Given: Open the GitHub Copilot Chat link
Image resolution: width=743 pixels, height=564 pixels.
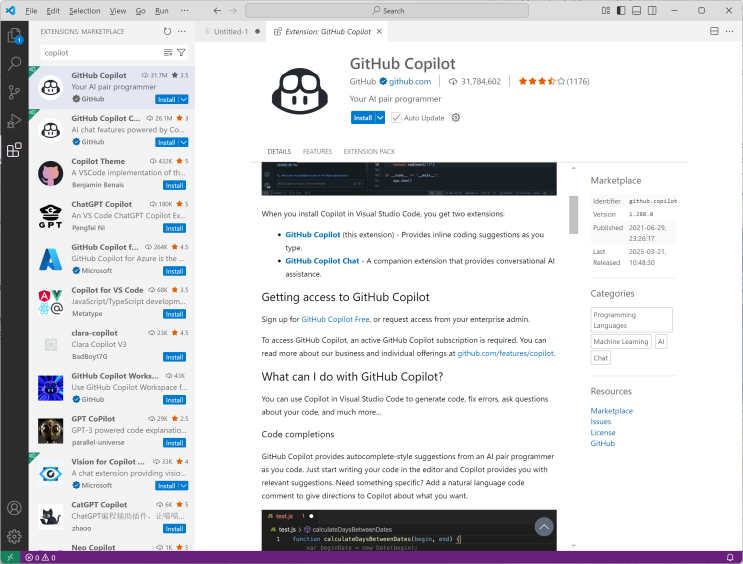Looking at the screenshot, I should point(322,261).
